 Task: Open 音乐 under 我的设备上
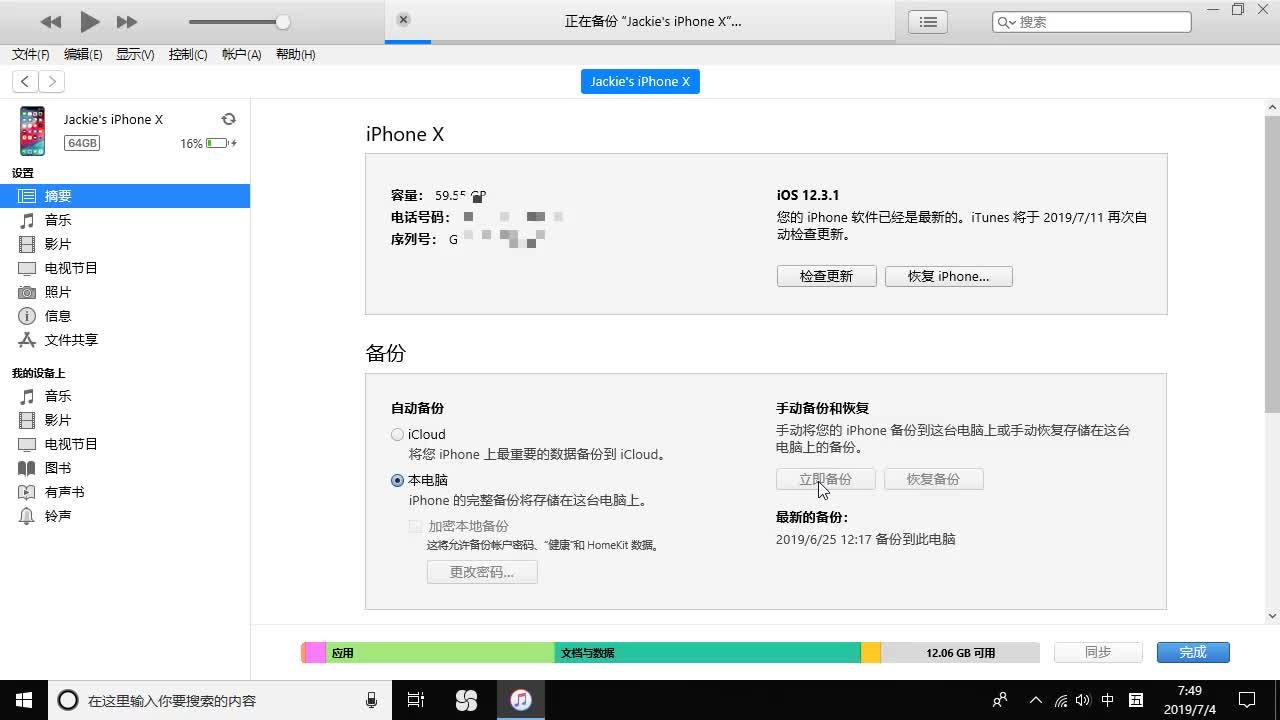click(125, 396)
